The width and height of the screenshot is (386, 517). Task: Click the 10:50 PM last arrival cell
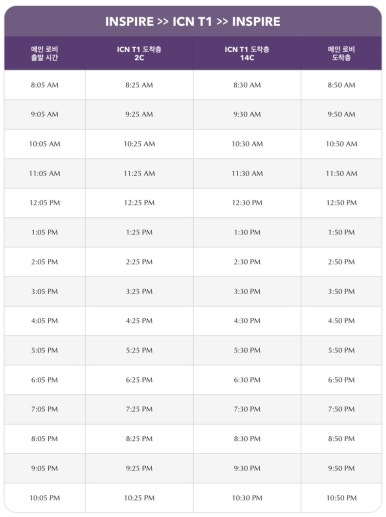pos(341,498)
